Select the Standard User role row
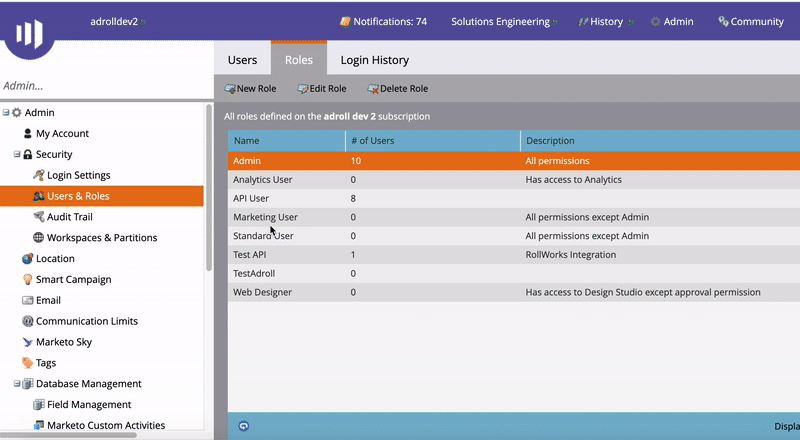This screenshot has width=800, height=440. (x=514, y=236)
